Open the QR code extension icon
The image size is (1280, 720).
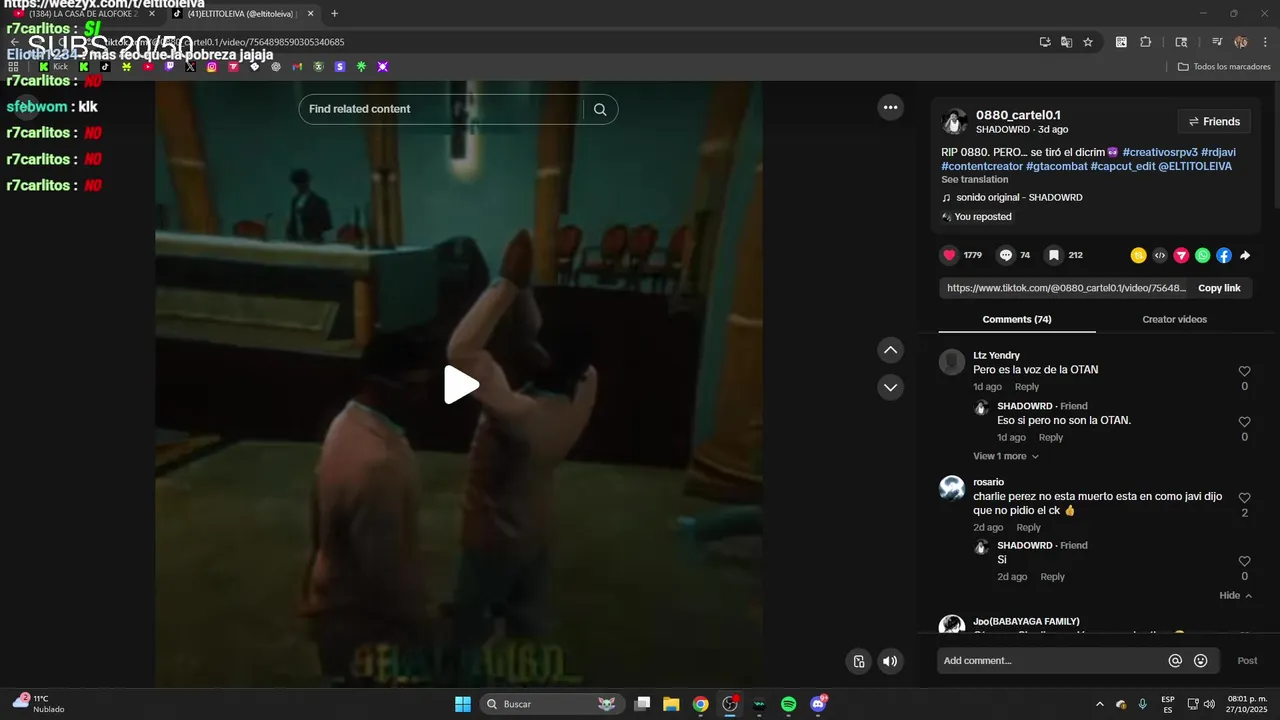(1121, 42)
